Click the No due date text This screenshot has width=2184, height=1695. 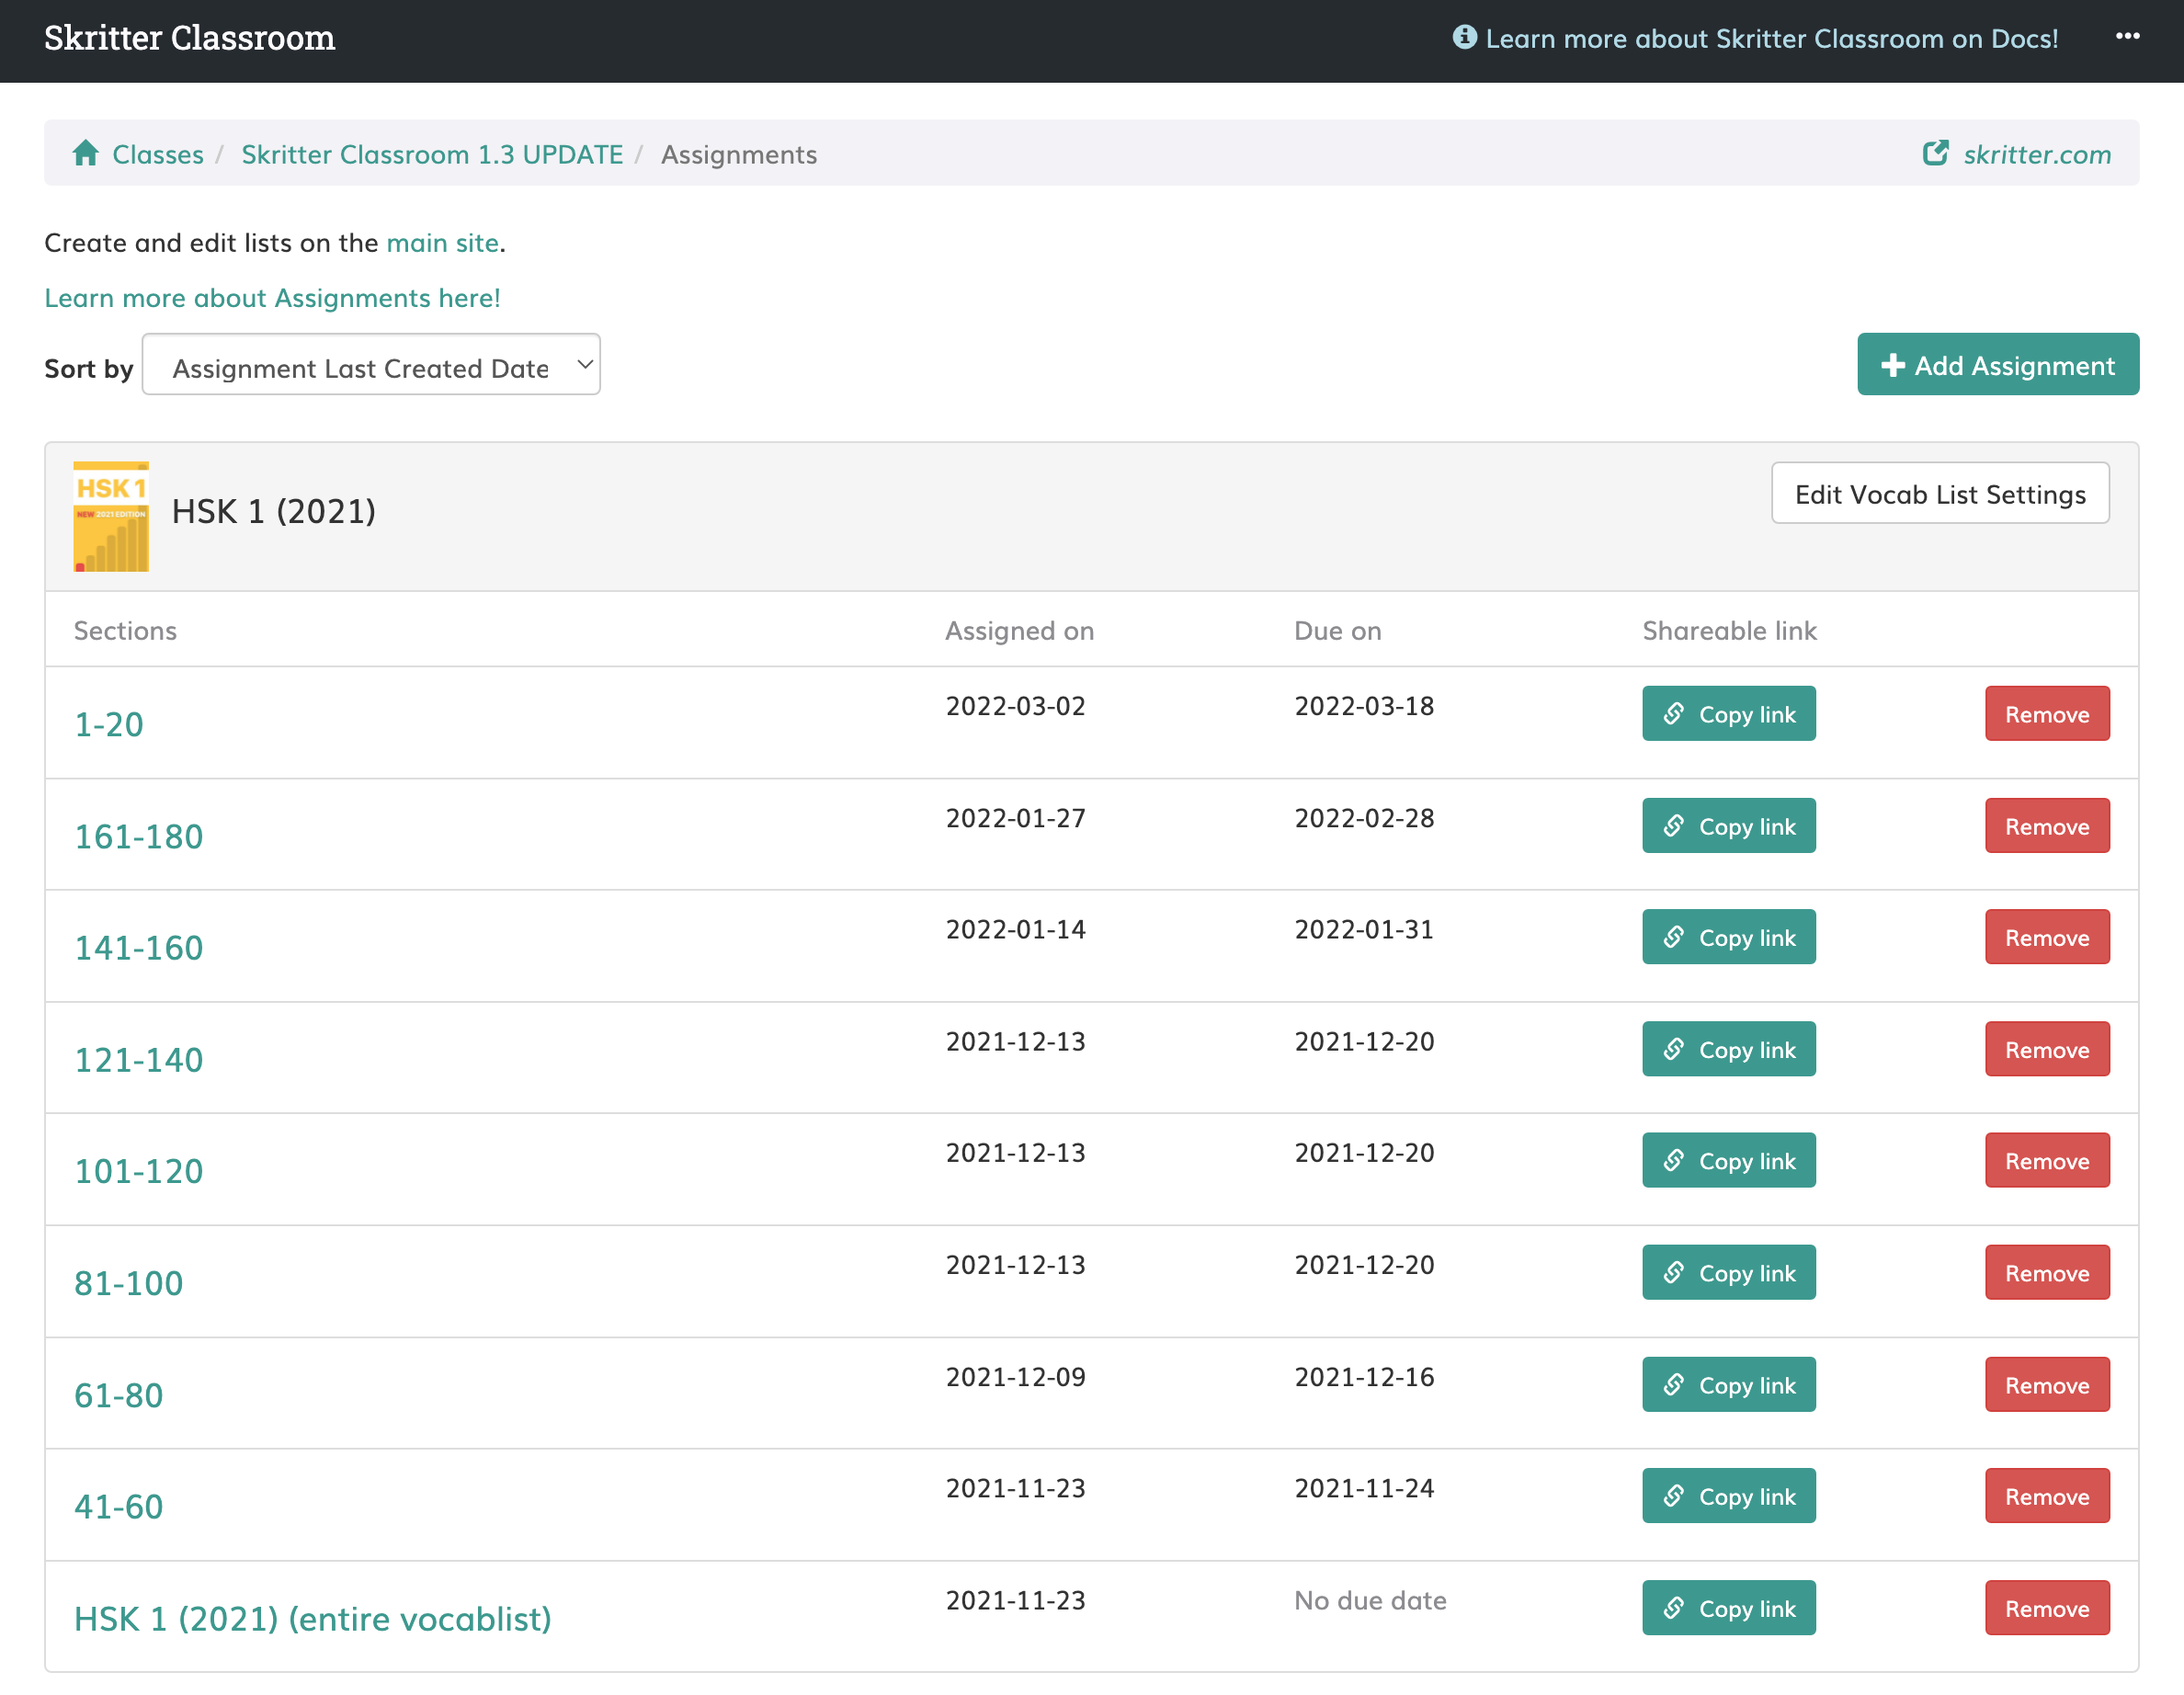(1370, 1600)
